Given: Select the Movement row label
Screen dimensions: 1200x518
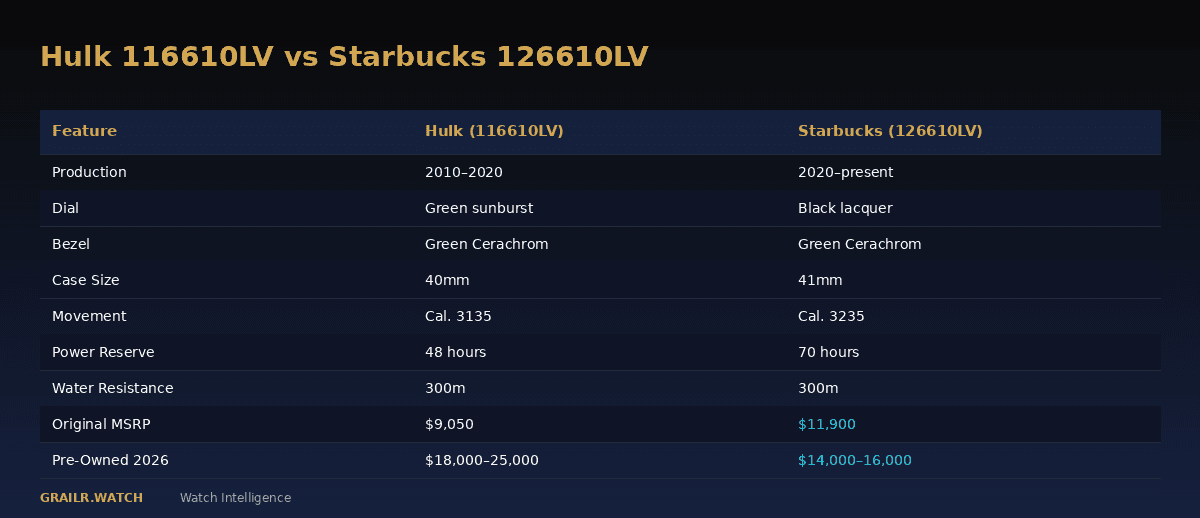Looking at the screenshot, I should tap(89, 316).
